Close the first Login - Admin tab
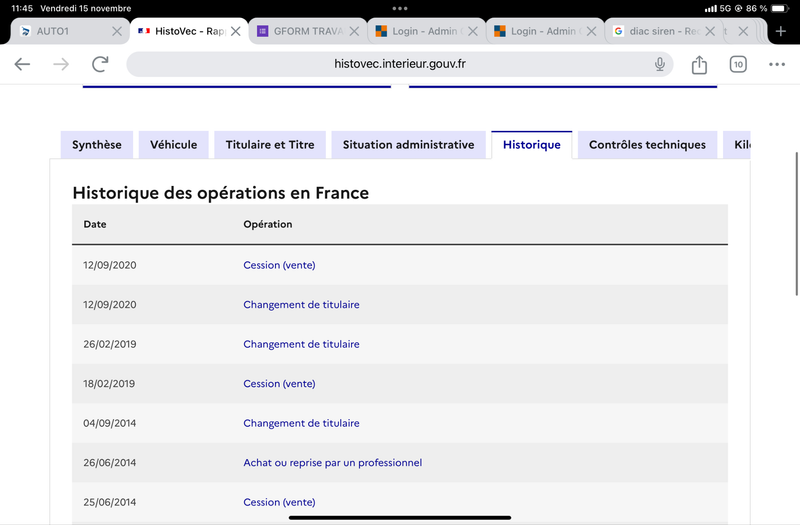The width and height of the screenshot is (800, 525). pos(473,31)
